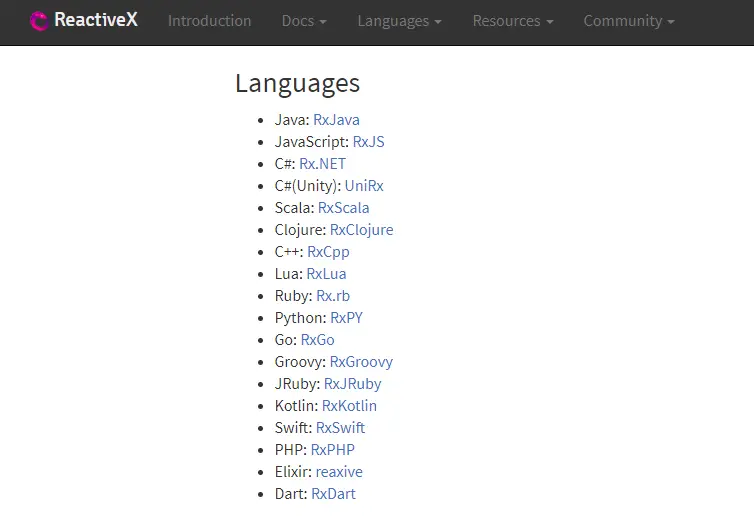Viewport: 754px width, 522px height.
Task: Open the RxScala link
Action: (343, 208)
